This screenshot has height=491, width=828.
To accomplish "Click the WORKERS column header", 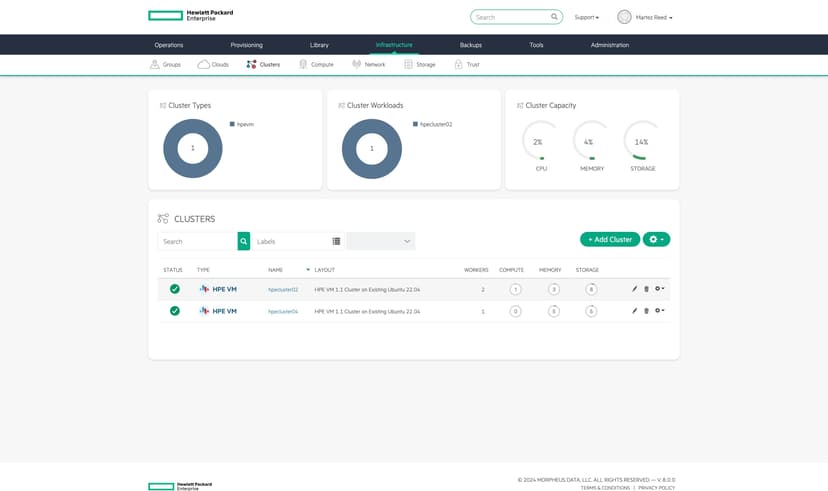I will (x=476, y=270).
